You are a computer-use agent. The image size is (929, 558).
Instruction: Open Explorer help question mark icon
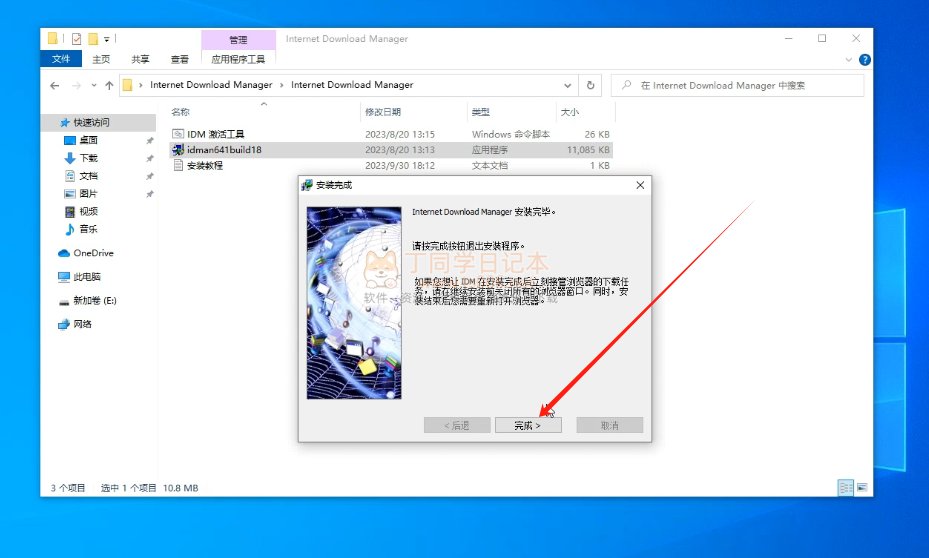click(864, 60)
